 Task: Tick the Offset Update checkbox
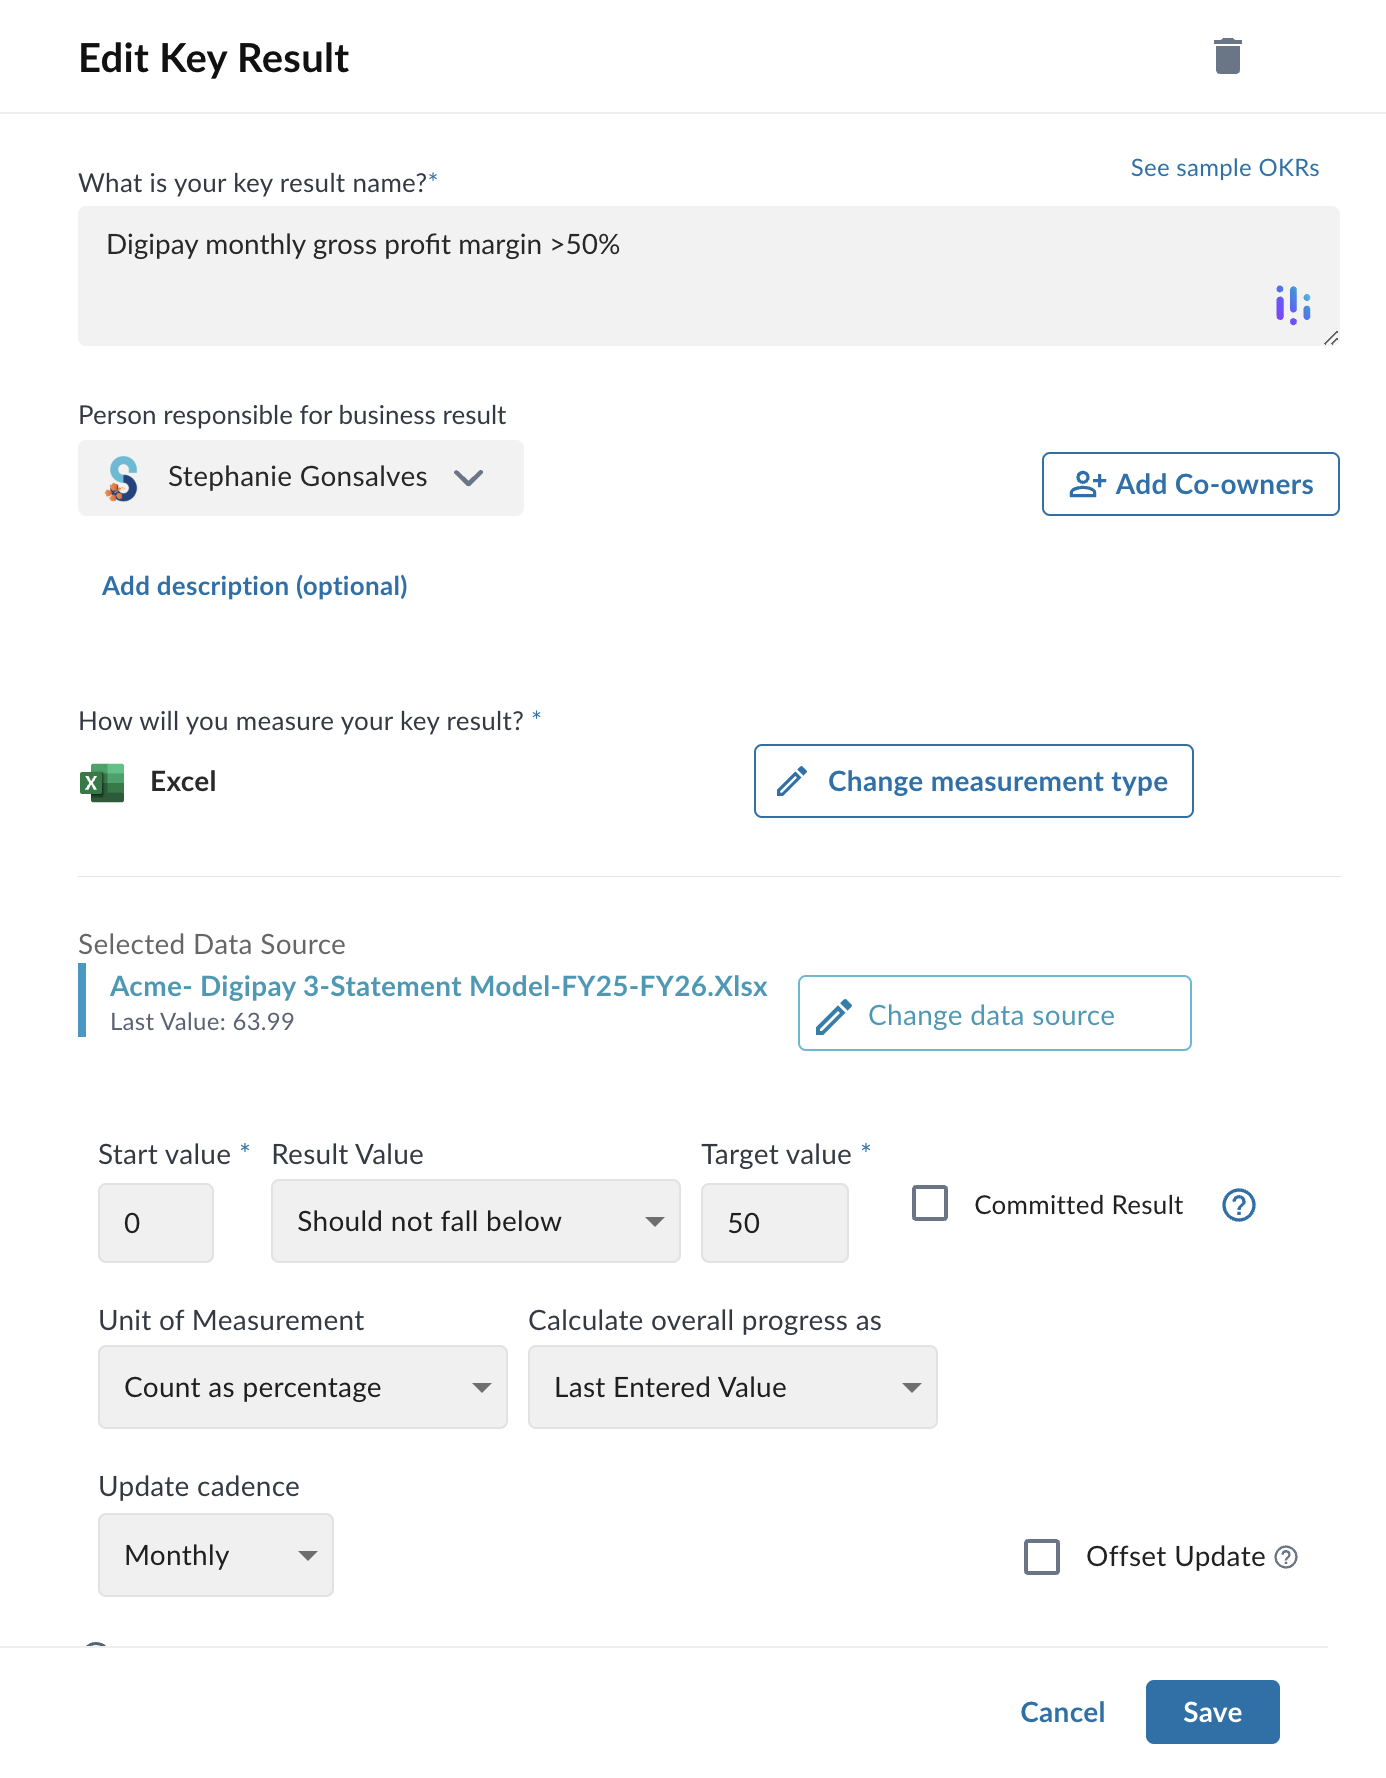point(1042,1556)
